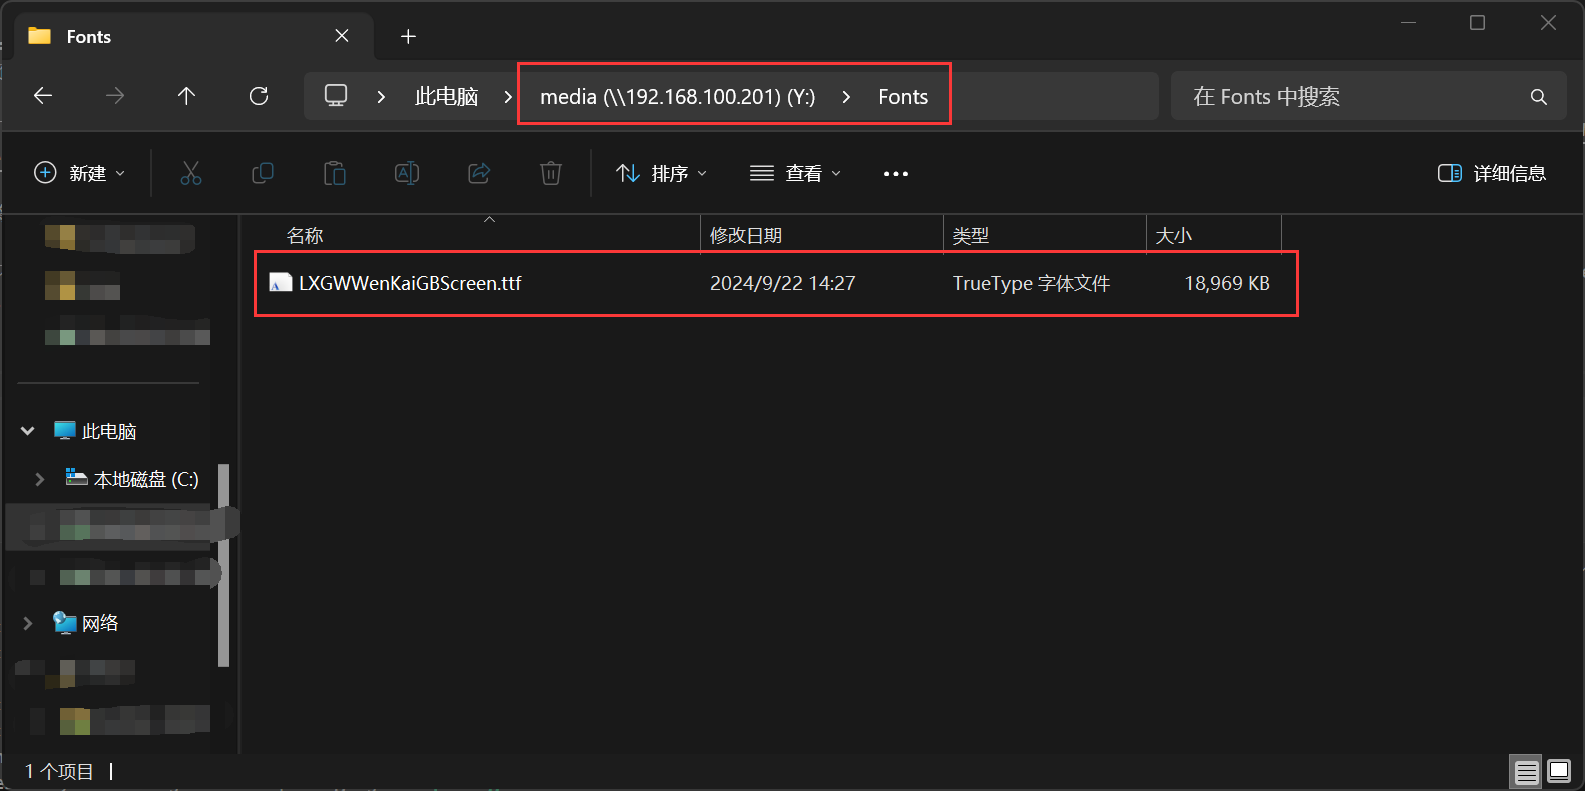Screen dimensions: 1585x791
Task: Expand the 网络 tree node
Action: pos(28,623)
